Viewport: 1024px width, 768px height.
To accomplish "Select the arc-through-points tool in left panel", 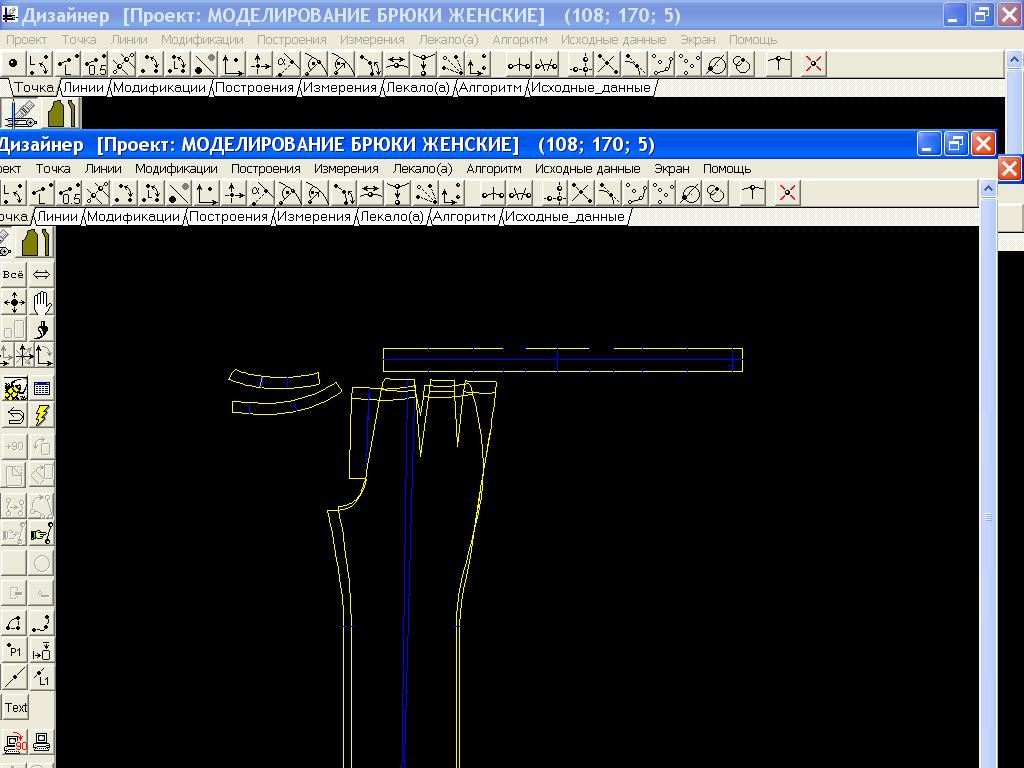I will [x=13, y=624].
